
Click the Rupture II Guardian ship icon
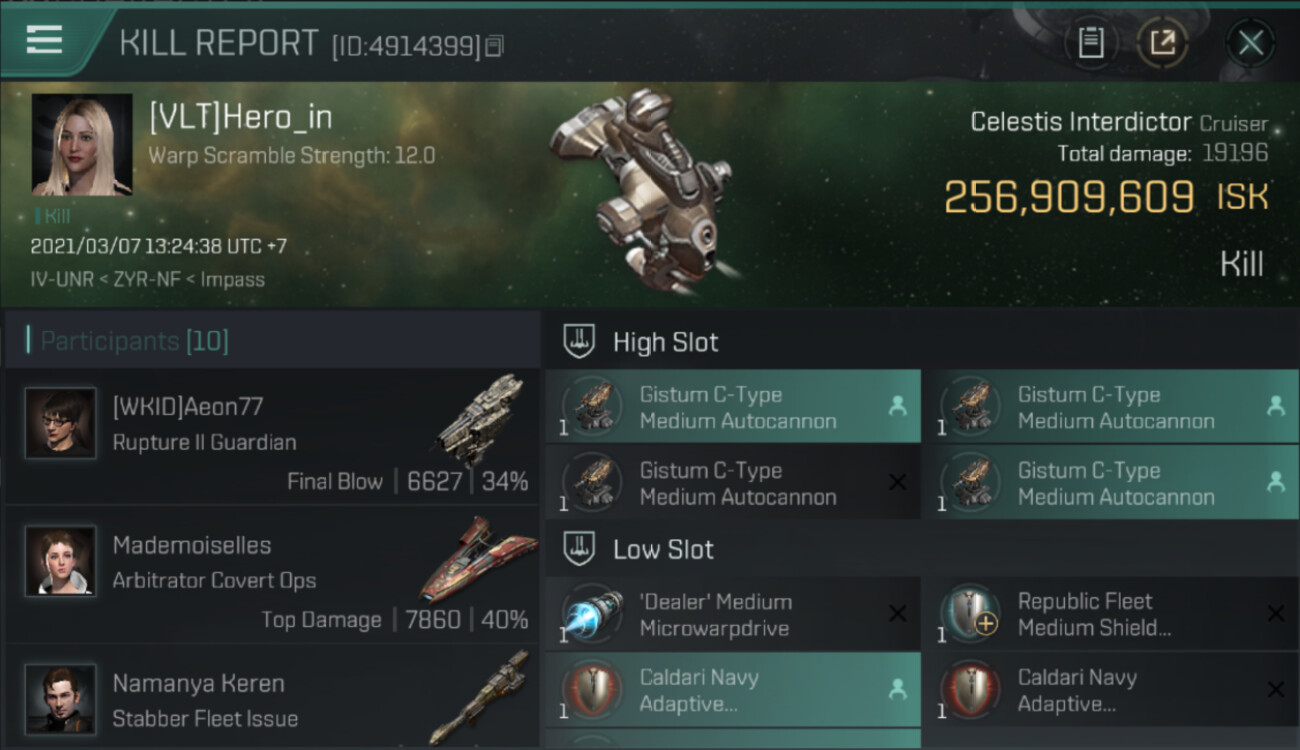[481, 420]
